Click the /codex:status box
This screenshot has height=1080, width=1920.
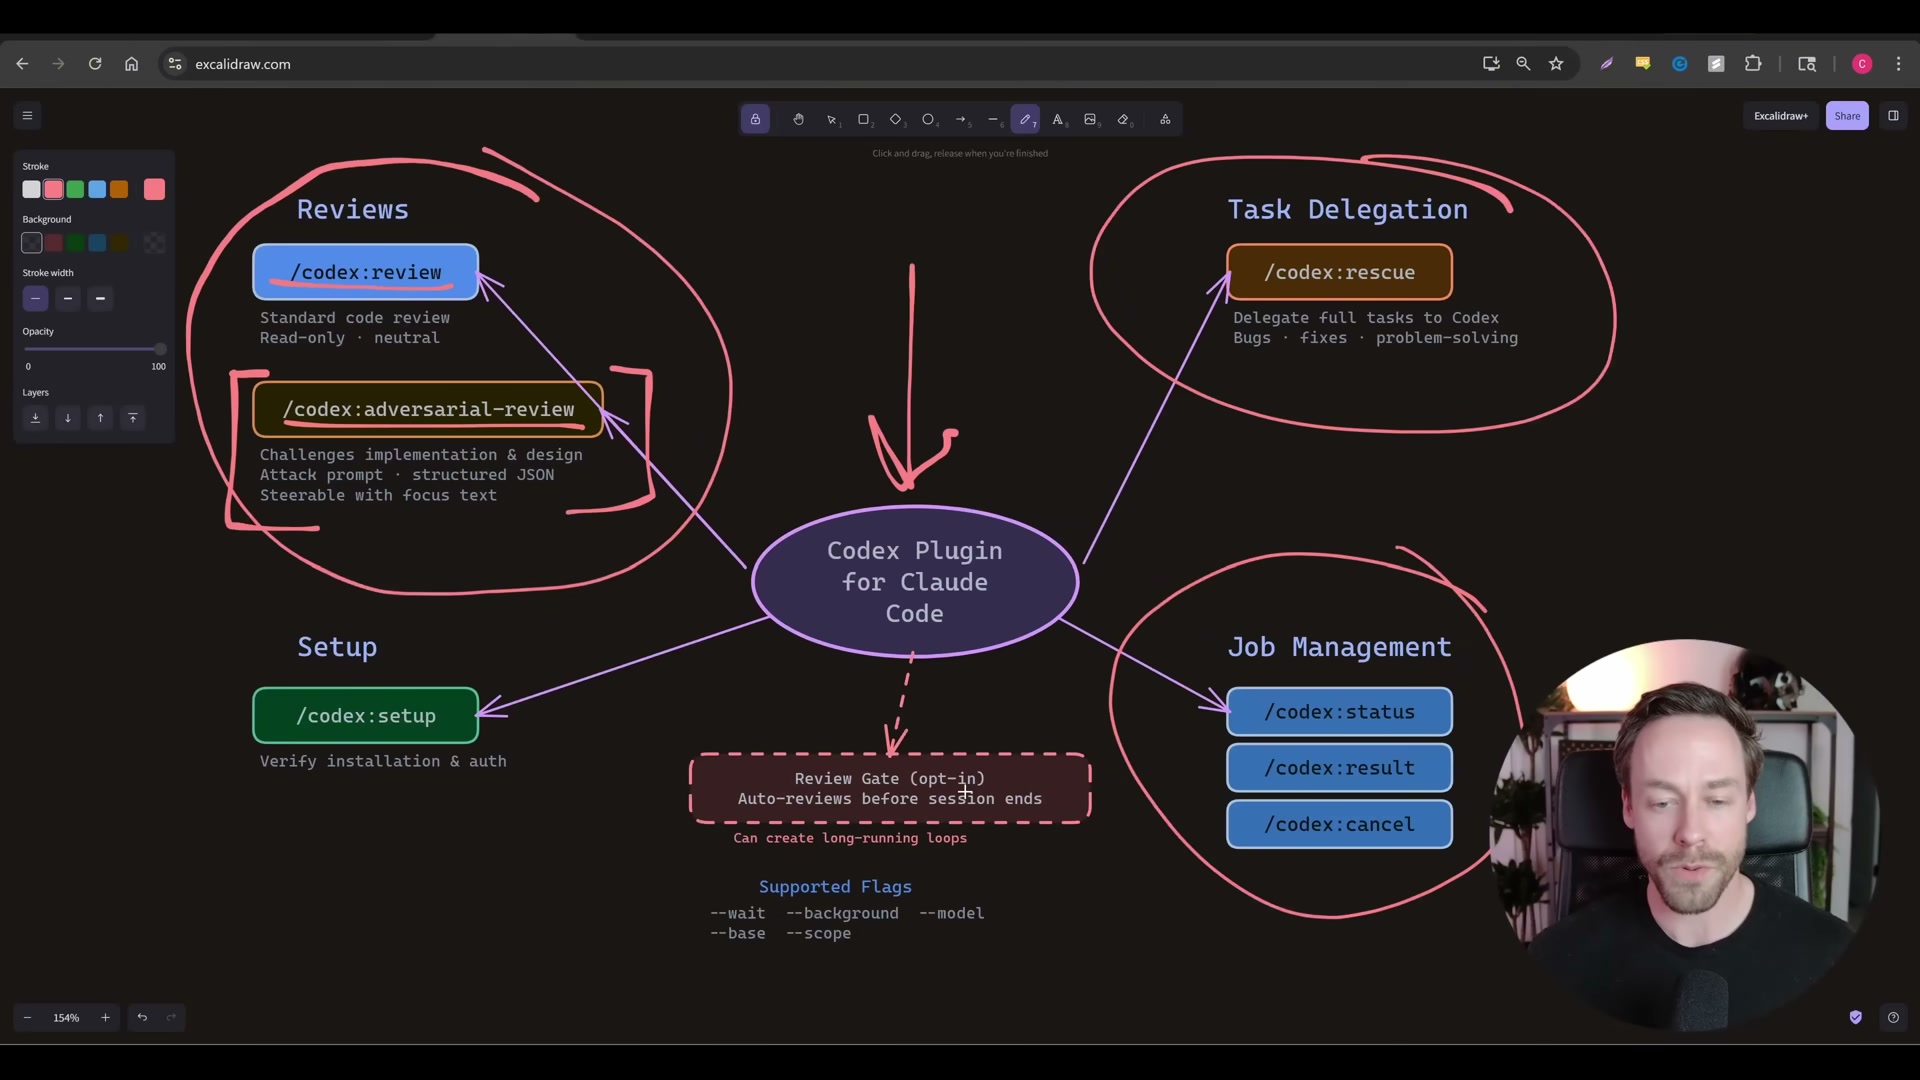coord(1339,712)
